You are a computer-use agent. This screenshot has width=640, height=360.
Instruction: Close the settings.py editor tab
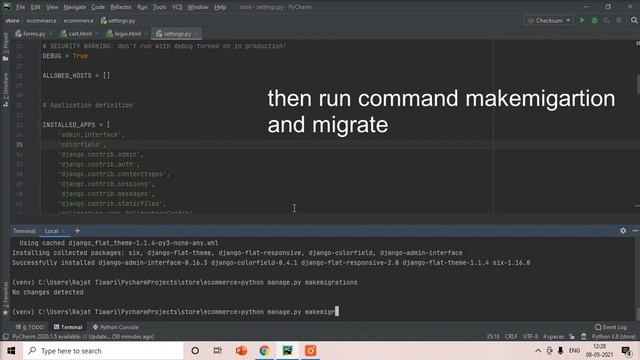click(x=196, y=34)
